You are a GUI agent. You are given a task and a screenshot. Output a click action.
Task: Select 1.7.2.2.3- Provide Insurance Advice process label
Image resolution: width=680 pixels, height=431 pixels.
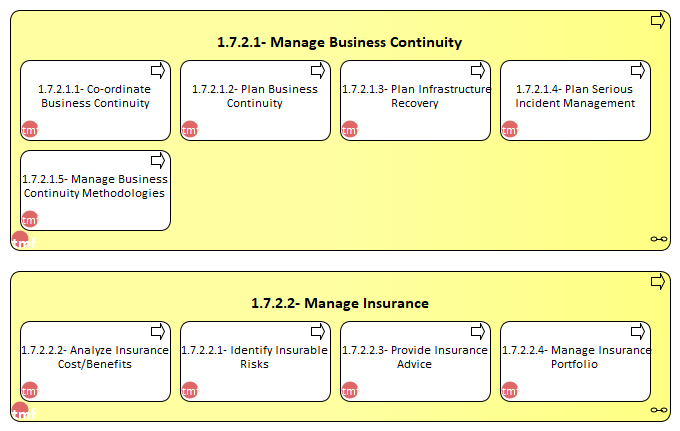(x=415, y=357)
